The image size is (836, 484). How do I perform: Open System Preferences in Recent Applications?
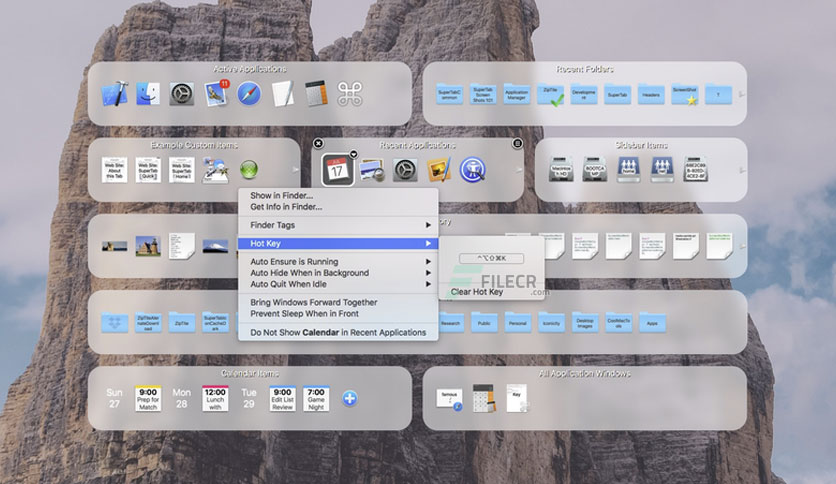(405, 170)
